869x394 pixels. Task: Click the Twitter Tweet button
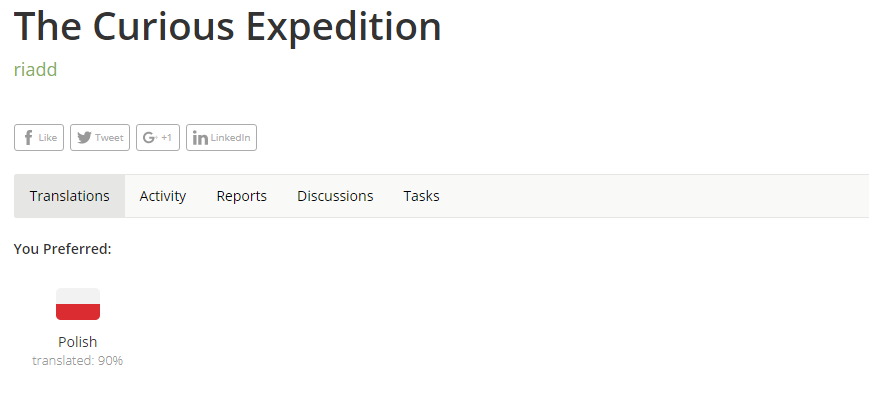click(100, 137)
